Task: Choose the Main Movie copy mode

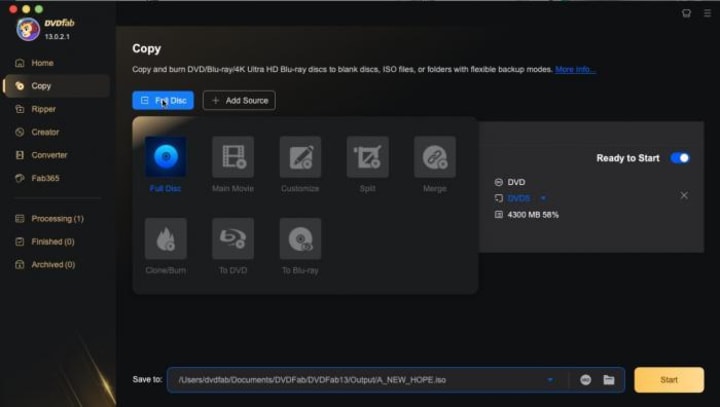Action: coord(233,157)
